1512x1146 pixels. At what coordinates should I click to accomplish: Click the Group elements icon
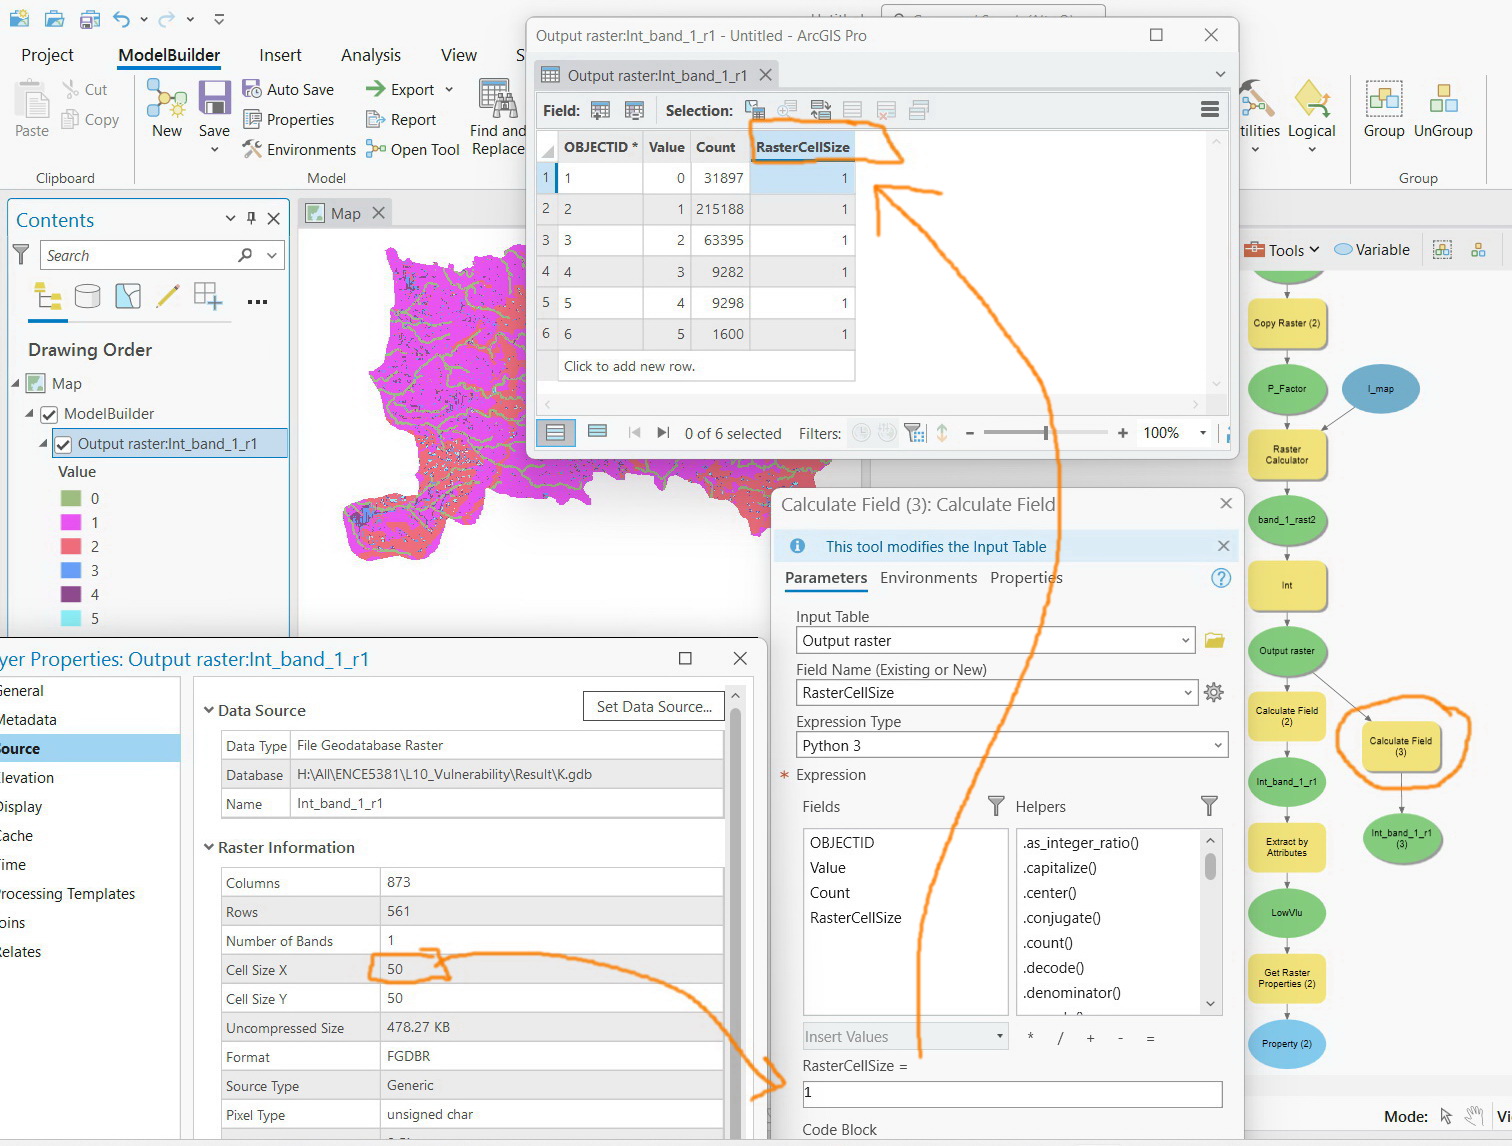(1384, 110)
